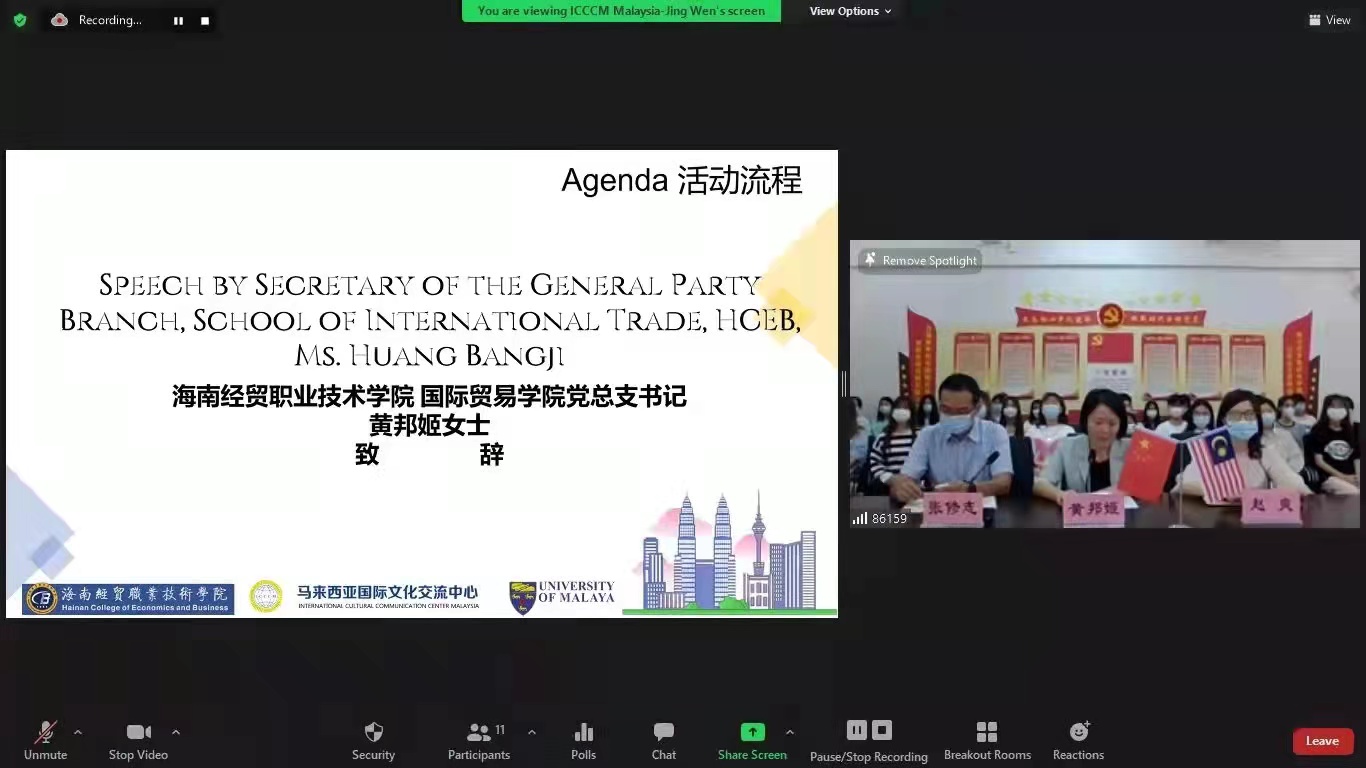Turn off camera with Stop Video
Screen dimensions: 1366x768
tap(138, 740)
